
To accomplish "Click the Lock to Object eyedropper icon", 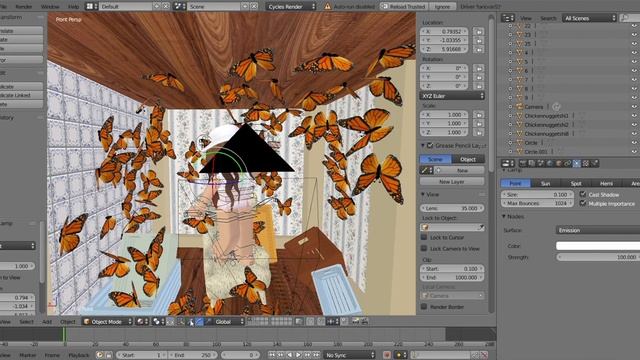I will [x=481, y=227].
